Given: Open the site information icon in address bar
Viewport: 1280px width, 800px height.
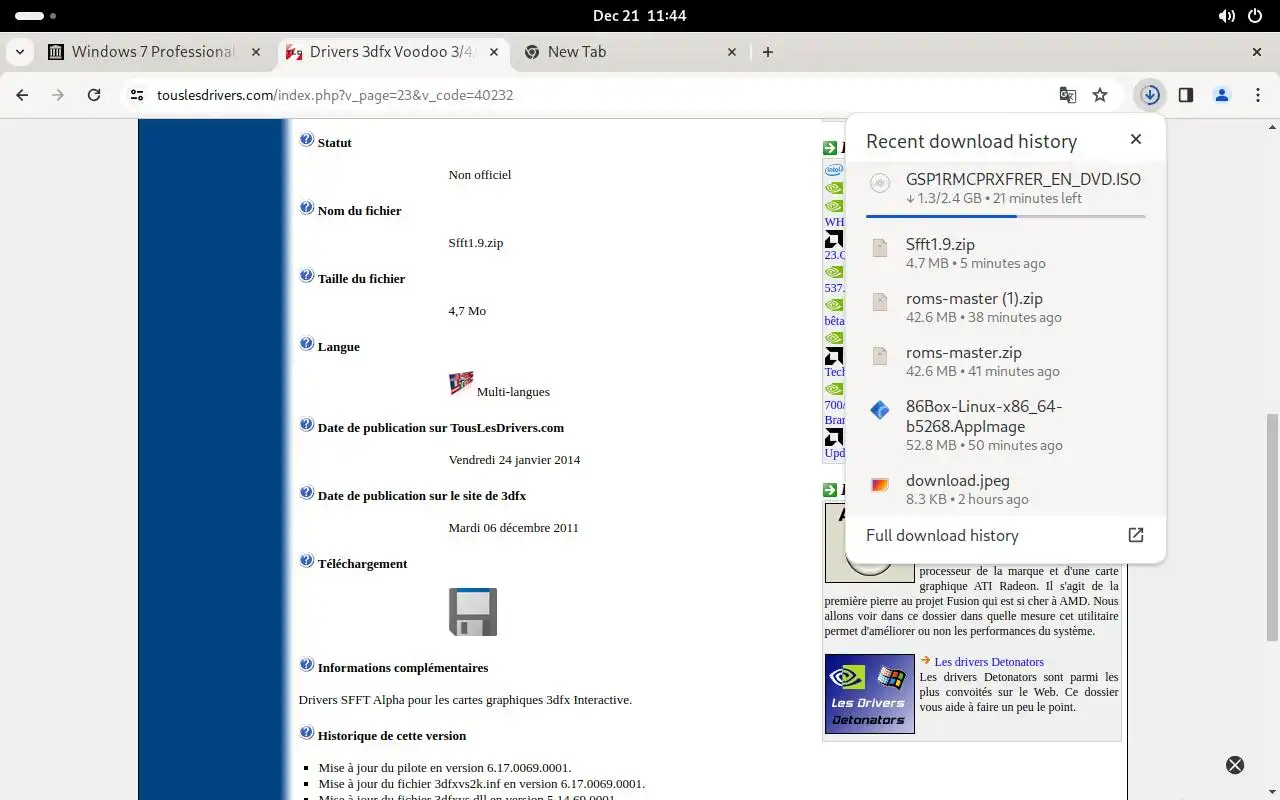Looking at the screenshot, I should [138, 95].
